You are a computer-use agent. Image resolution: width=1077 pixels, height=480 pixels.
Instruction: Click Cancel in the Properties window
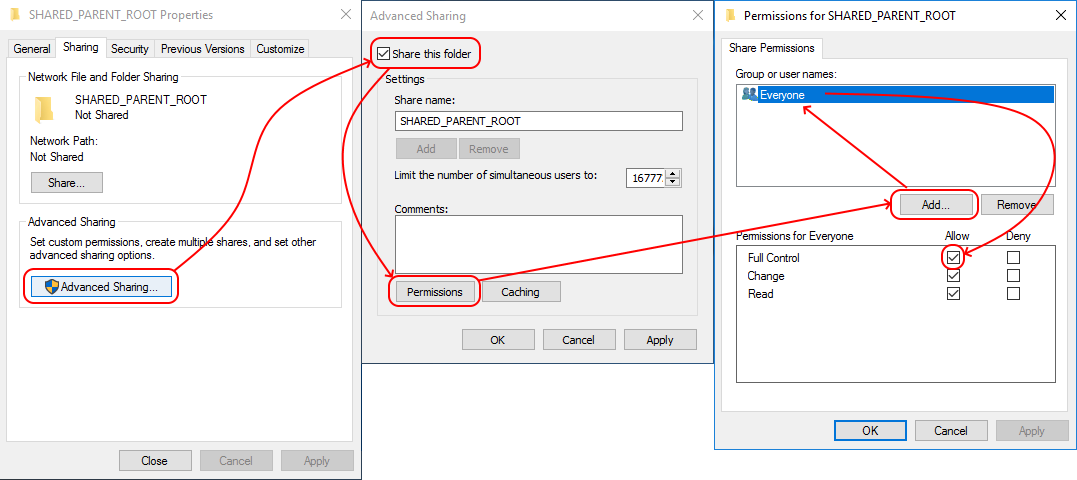click(x=236, y=461)
